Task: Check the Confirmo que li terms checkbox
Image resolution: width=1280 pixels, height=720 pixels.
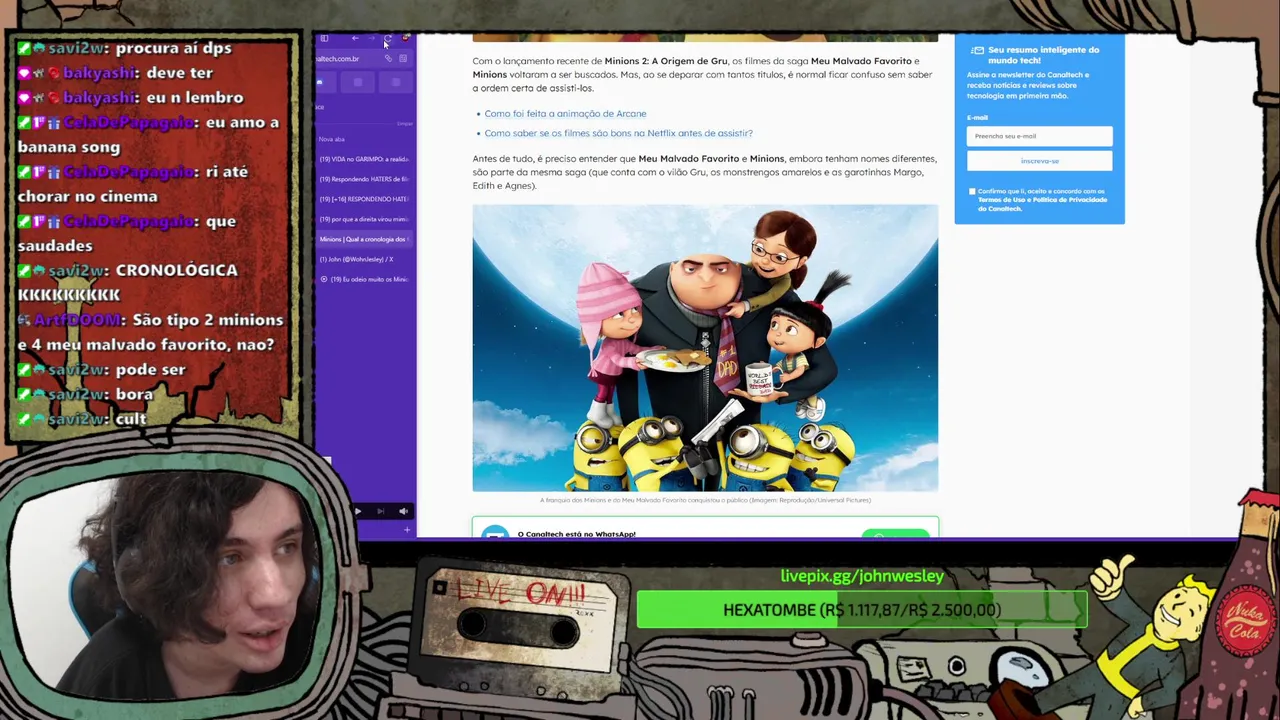Action: click(972, 191)
